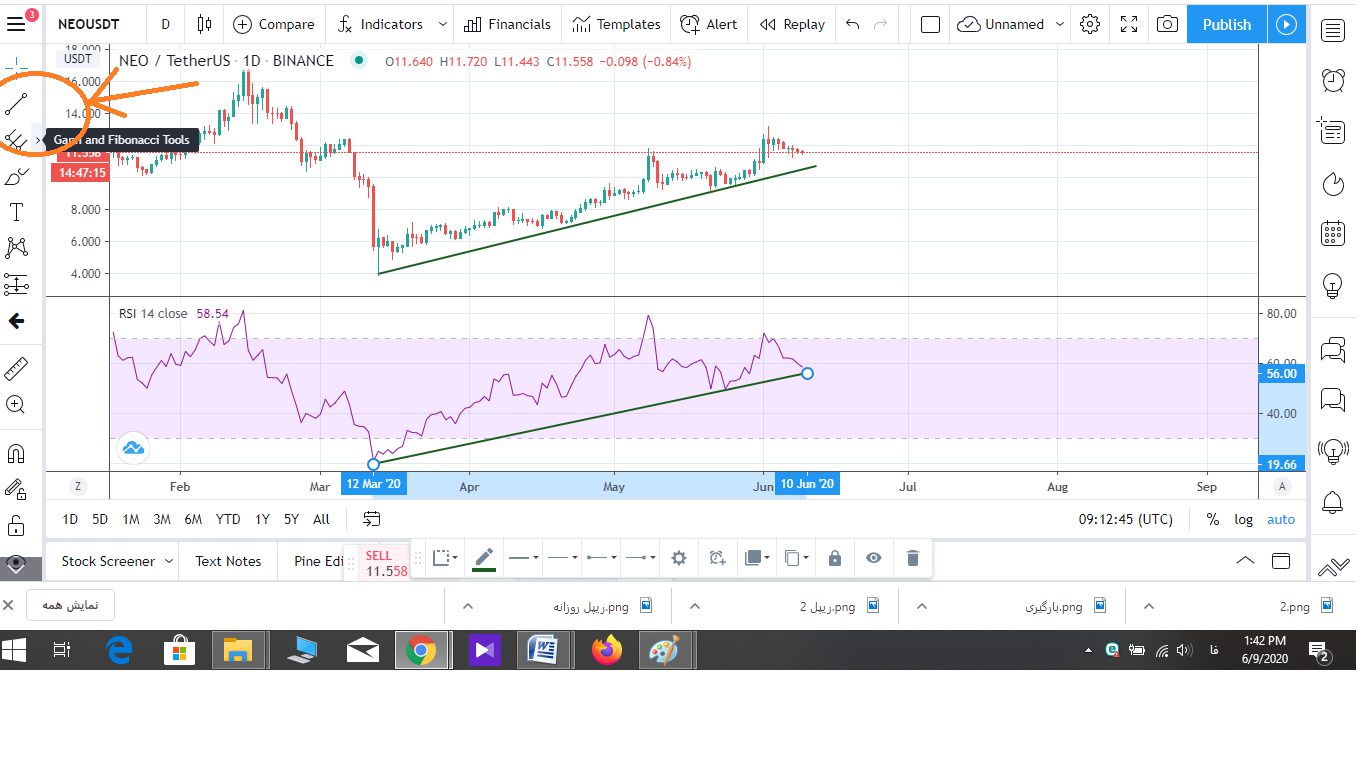The width and height of the screenshot is (1366, 768).
Task: Expand the Stock Screener dropdown arrow
Action: point(168,561)
